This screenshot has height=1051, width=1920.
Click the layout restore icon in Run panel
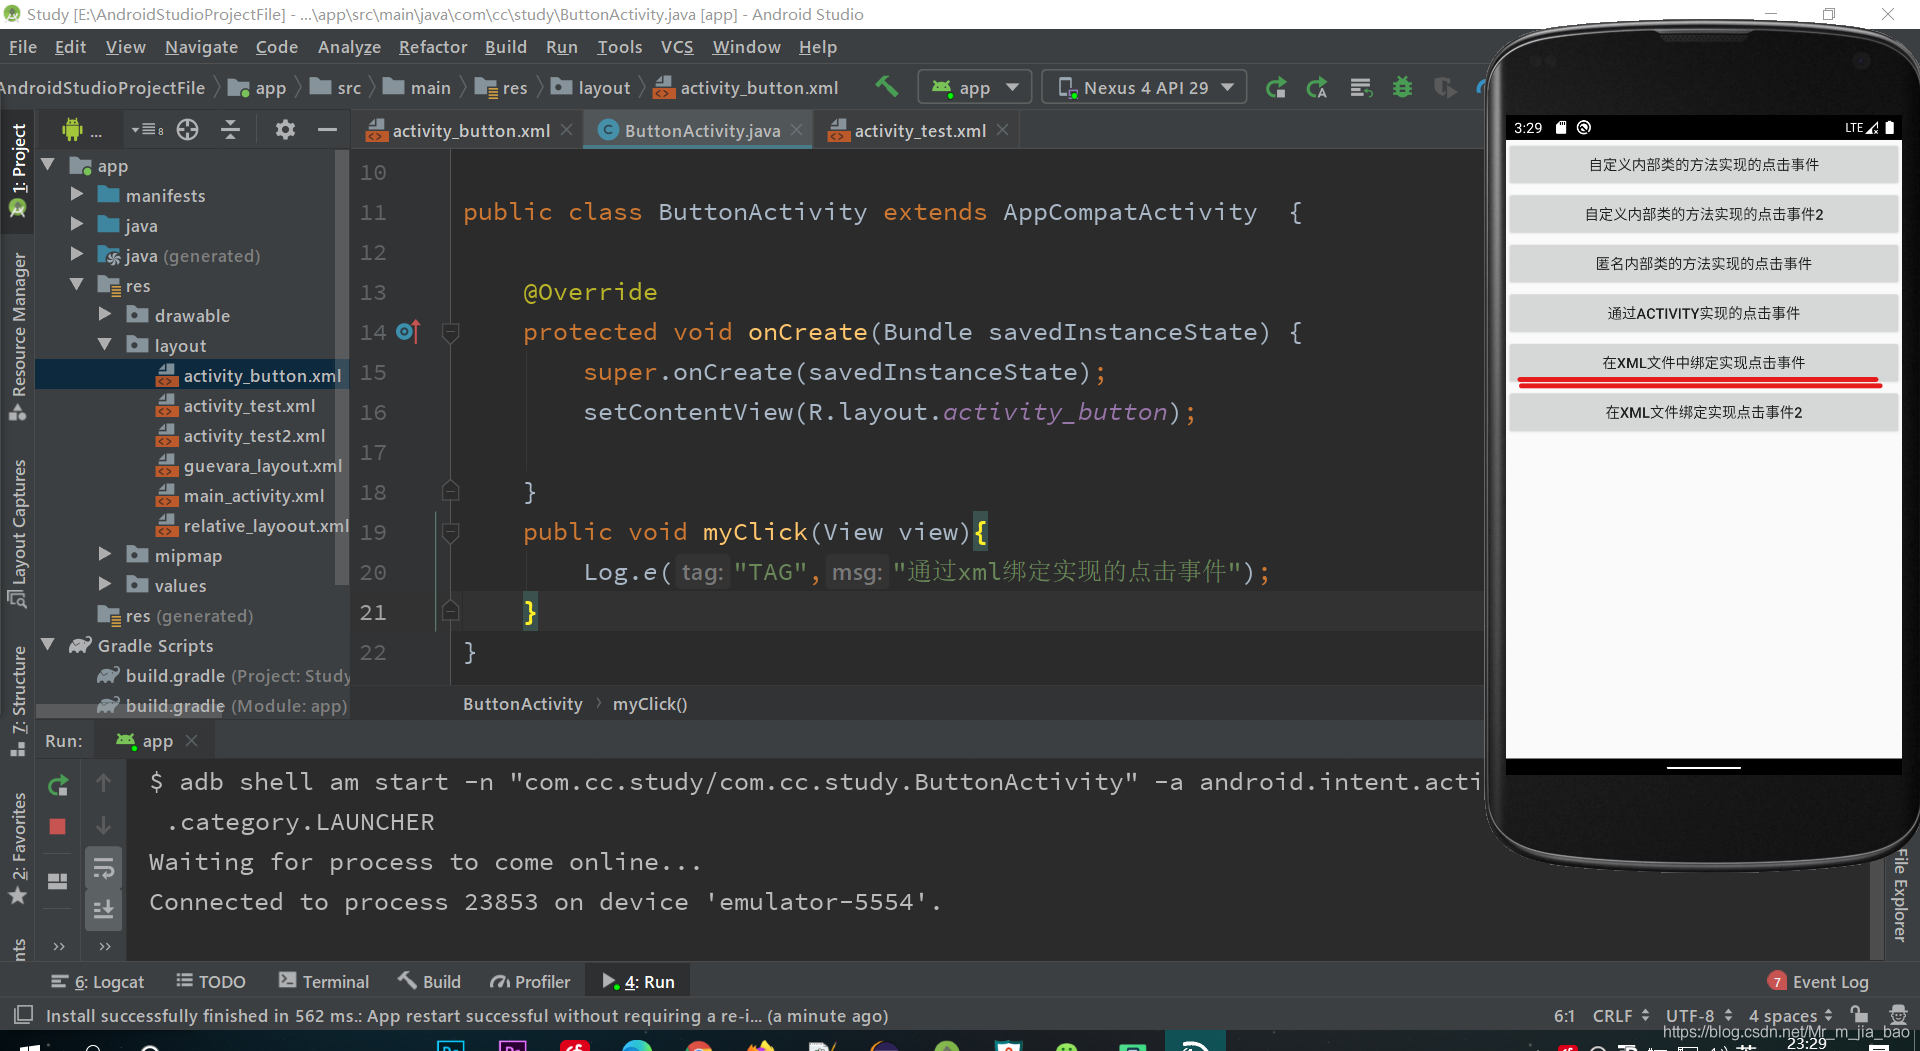58,881
